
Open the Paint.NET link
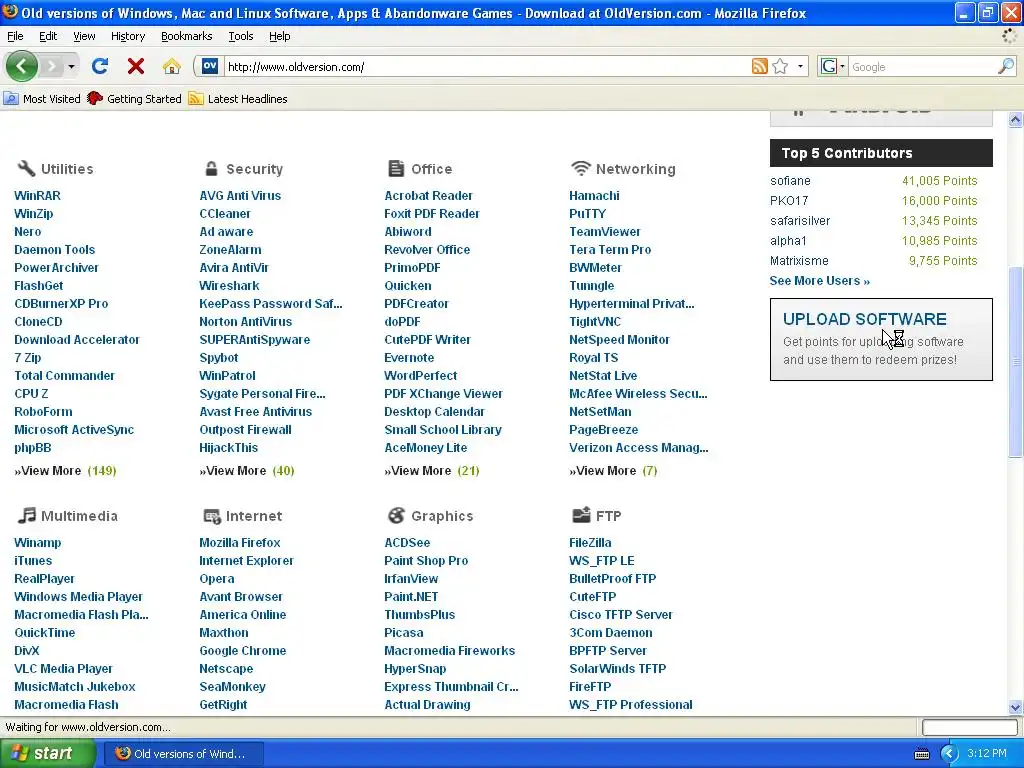coord(411,596)
